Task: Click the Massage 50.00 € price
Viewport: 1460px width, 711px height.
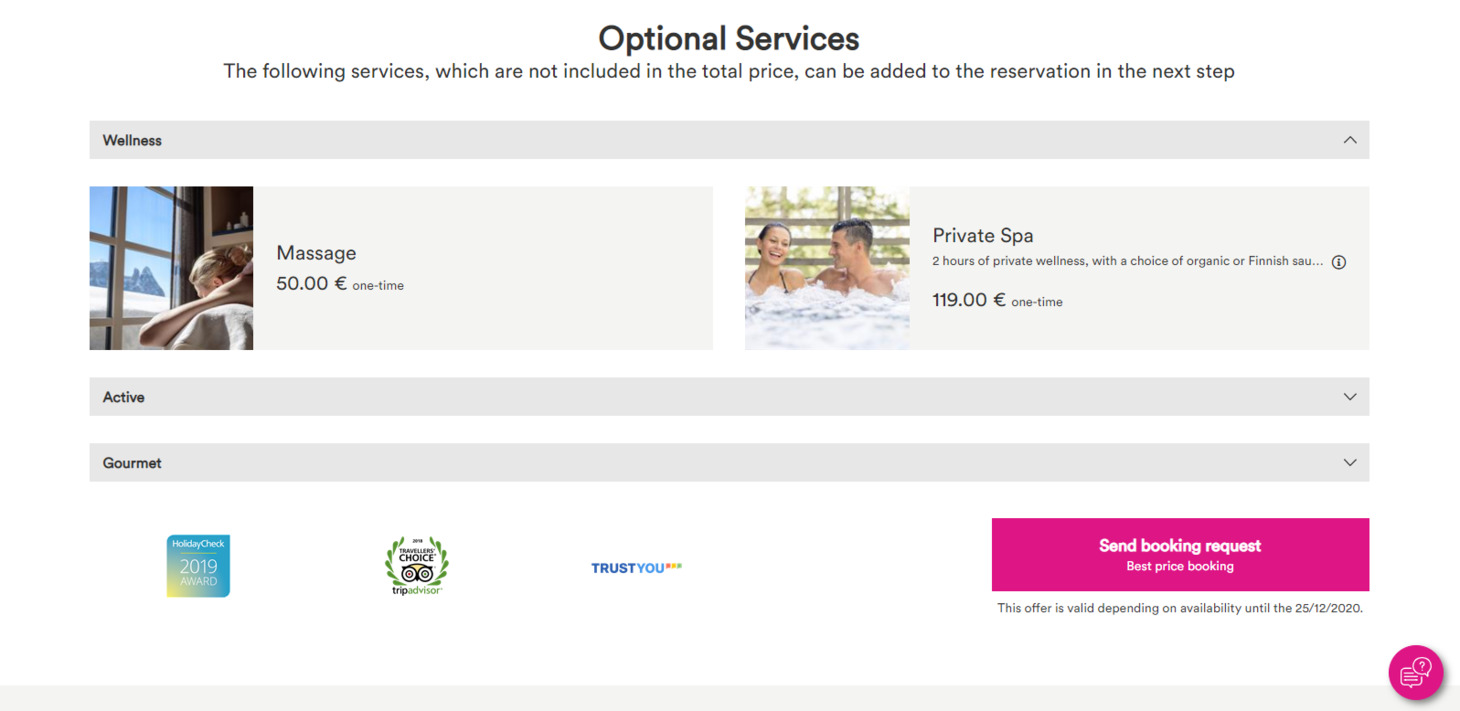Action: [x=311, y=284]
